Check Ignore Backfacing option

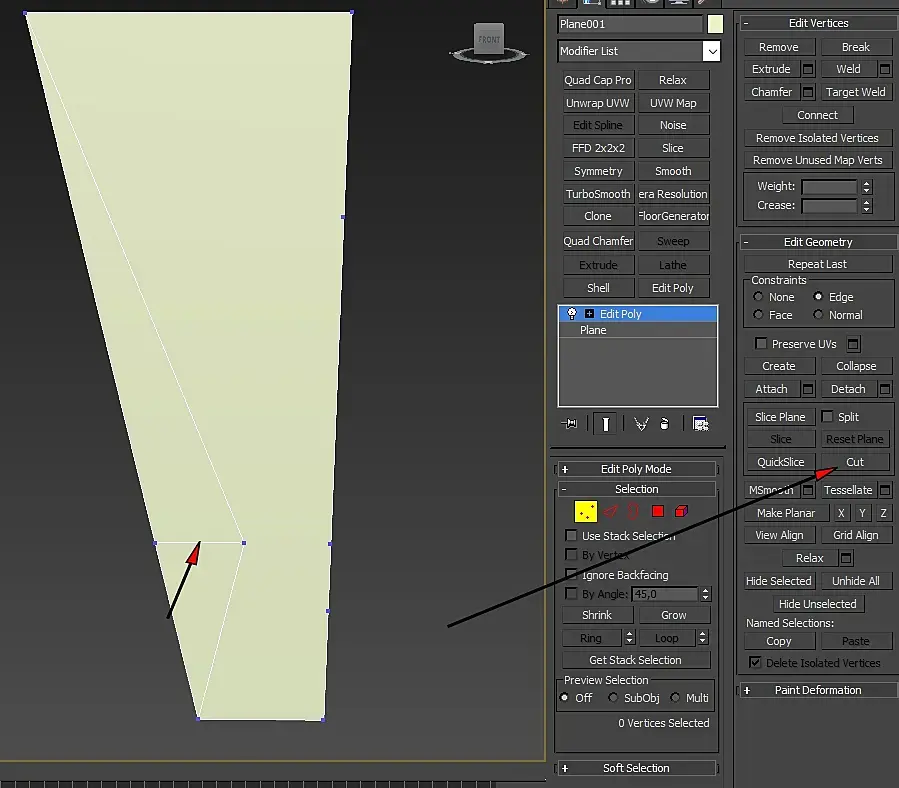[572, 575]
